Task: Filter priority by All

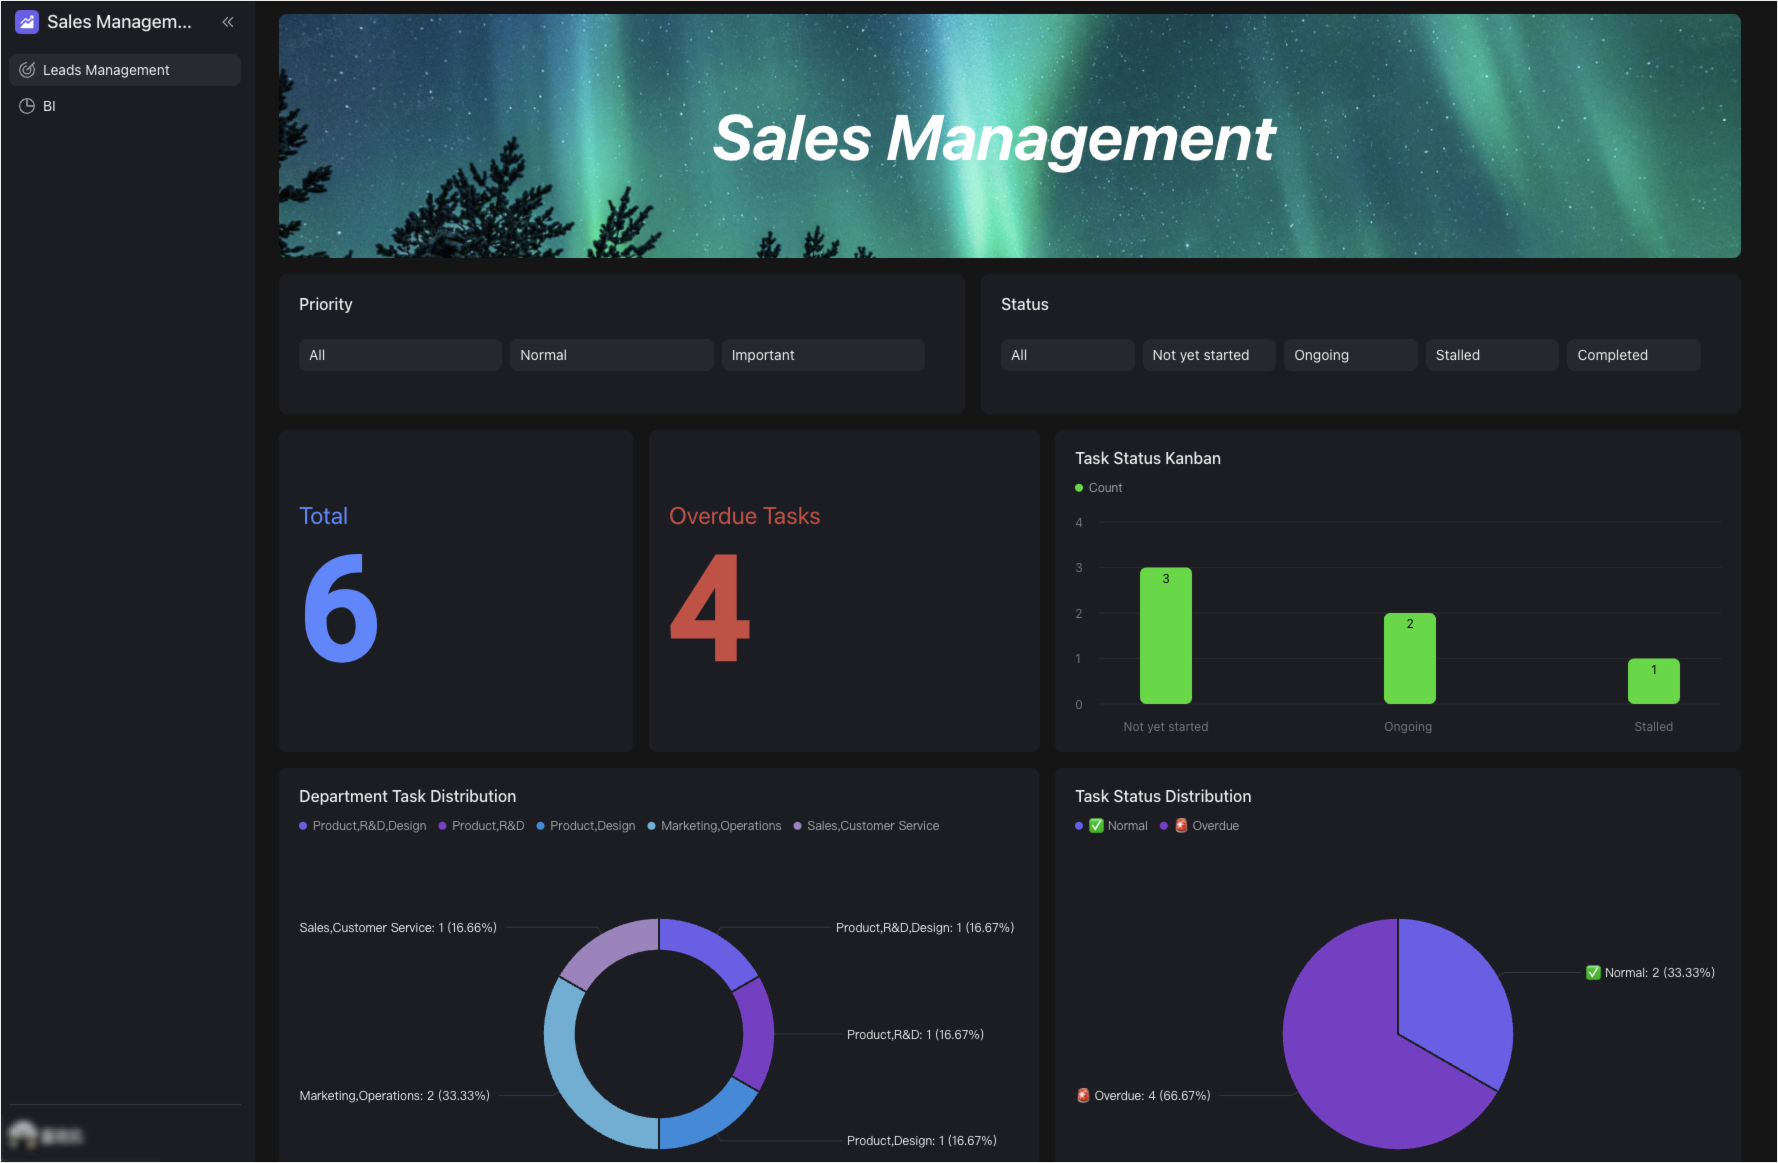Action: pyautogui.click(x=400, y=355)
